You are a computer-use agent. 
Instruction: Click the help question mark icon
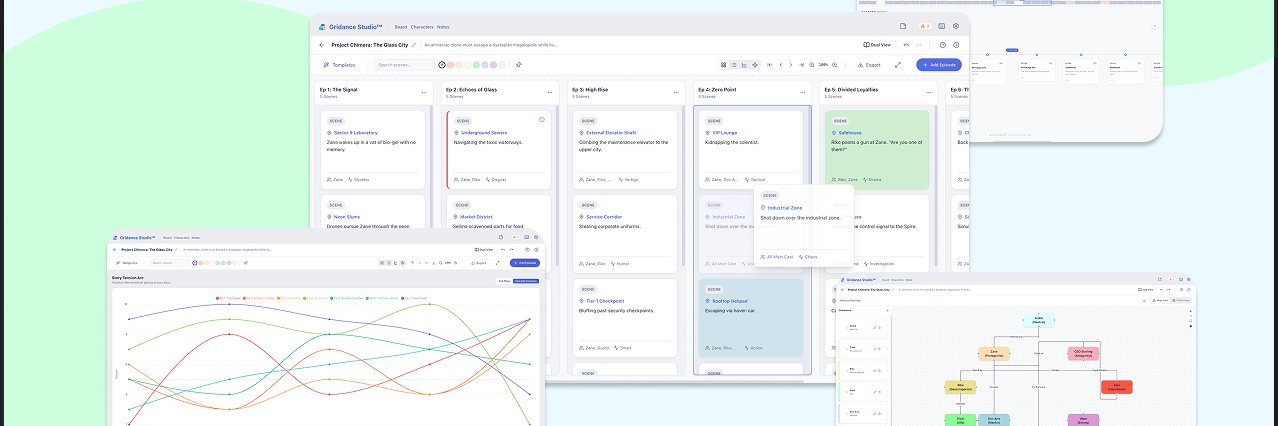pos(943,45)
